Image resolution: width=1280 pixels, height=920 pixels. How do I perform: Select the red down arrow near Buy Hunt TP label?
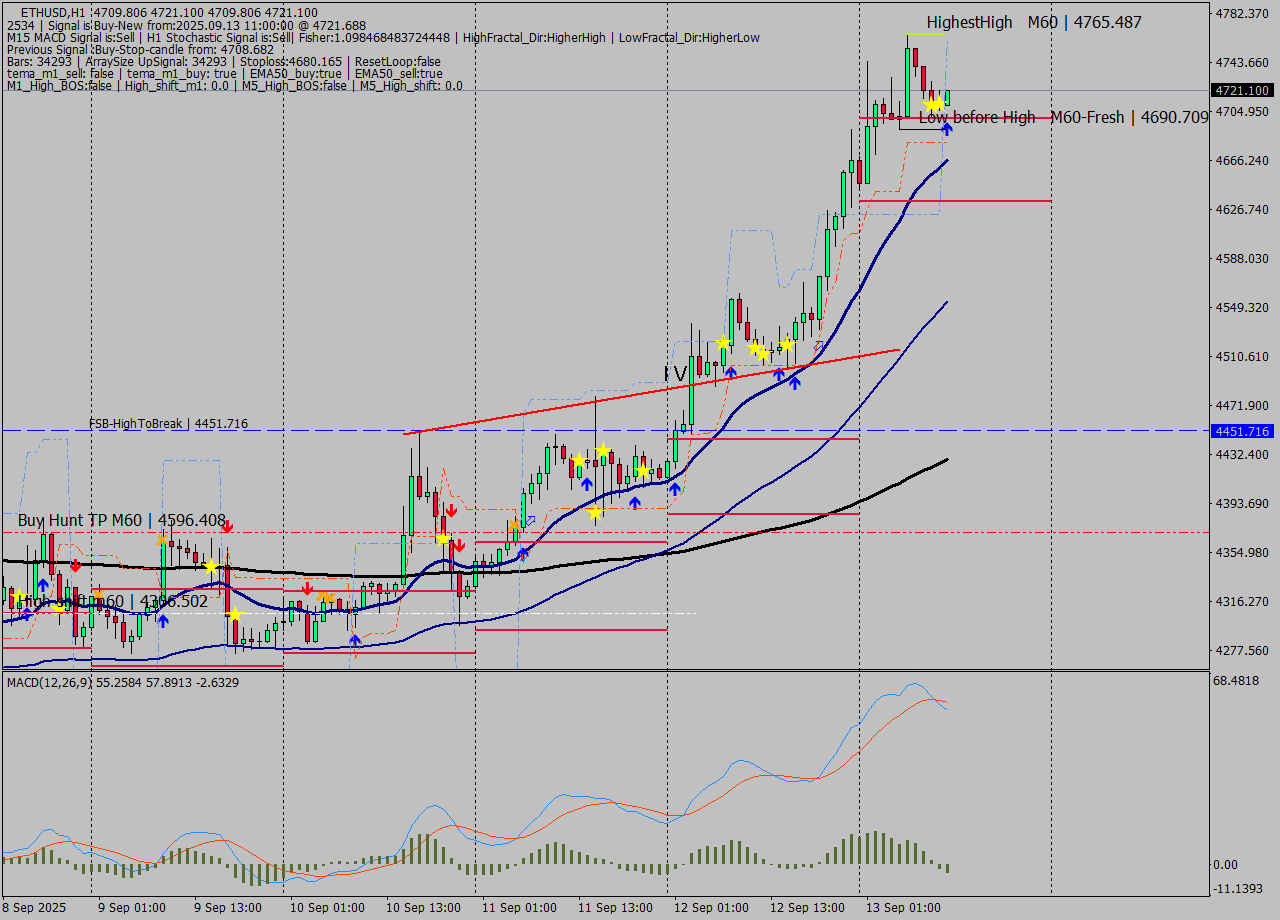(x=228, y=525)
